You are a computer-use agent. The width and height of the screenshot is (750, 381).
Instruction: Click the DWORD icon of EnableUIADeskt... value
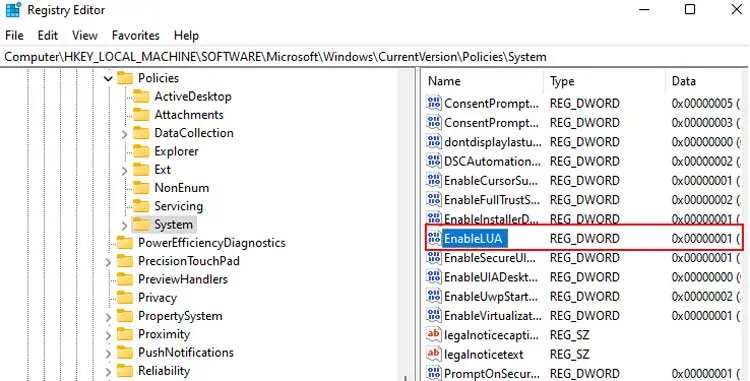coord(434,277)
